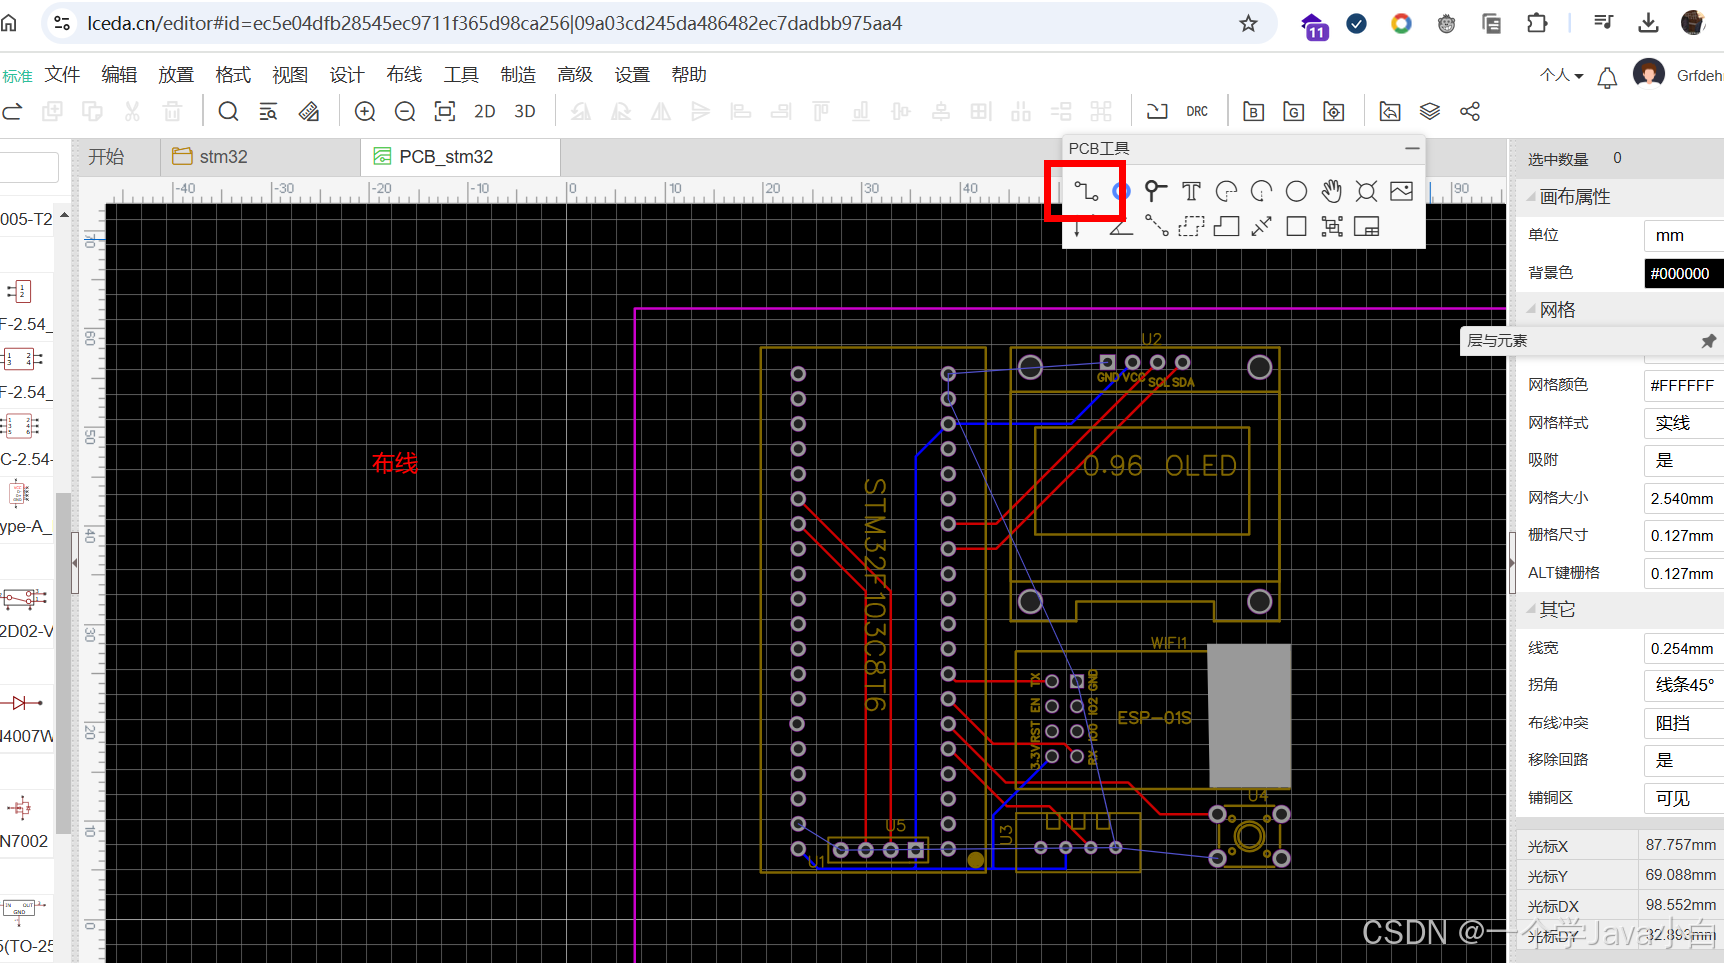Open the 布线 menu
Viewport: 1724px width, 963px height.
tap(404, 75)
